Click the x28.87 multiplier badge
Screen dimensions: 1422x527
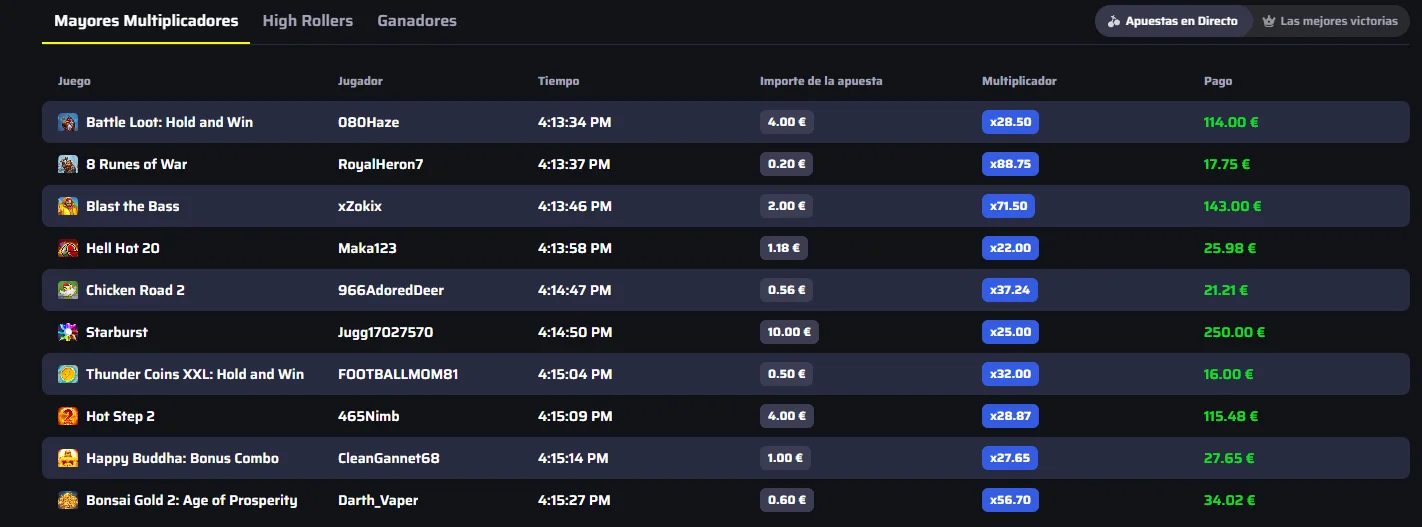[x=1010, y=416]
